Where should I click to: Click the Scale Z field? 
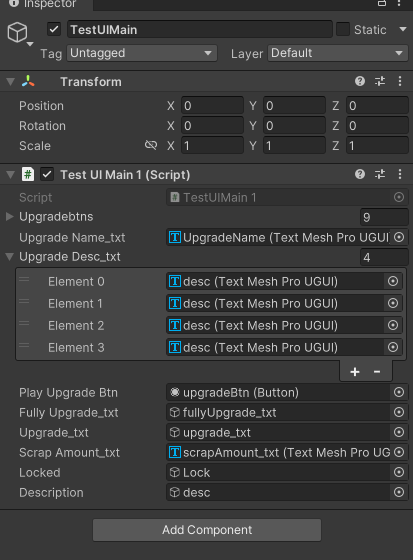pyautogui.click(x=377, y=146)
